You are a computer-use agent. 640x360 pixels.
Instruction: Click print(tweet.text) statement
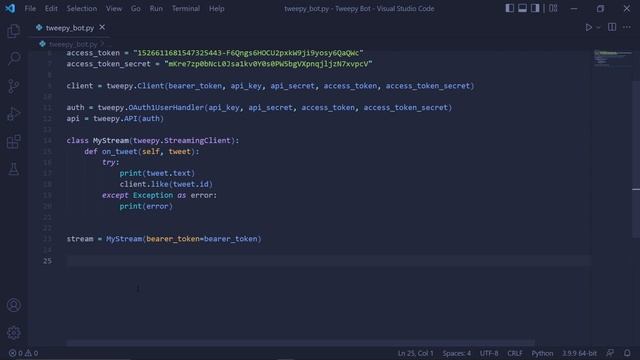pyautogui.click(x=157, y=173)
